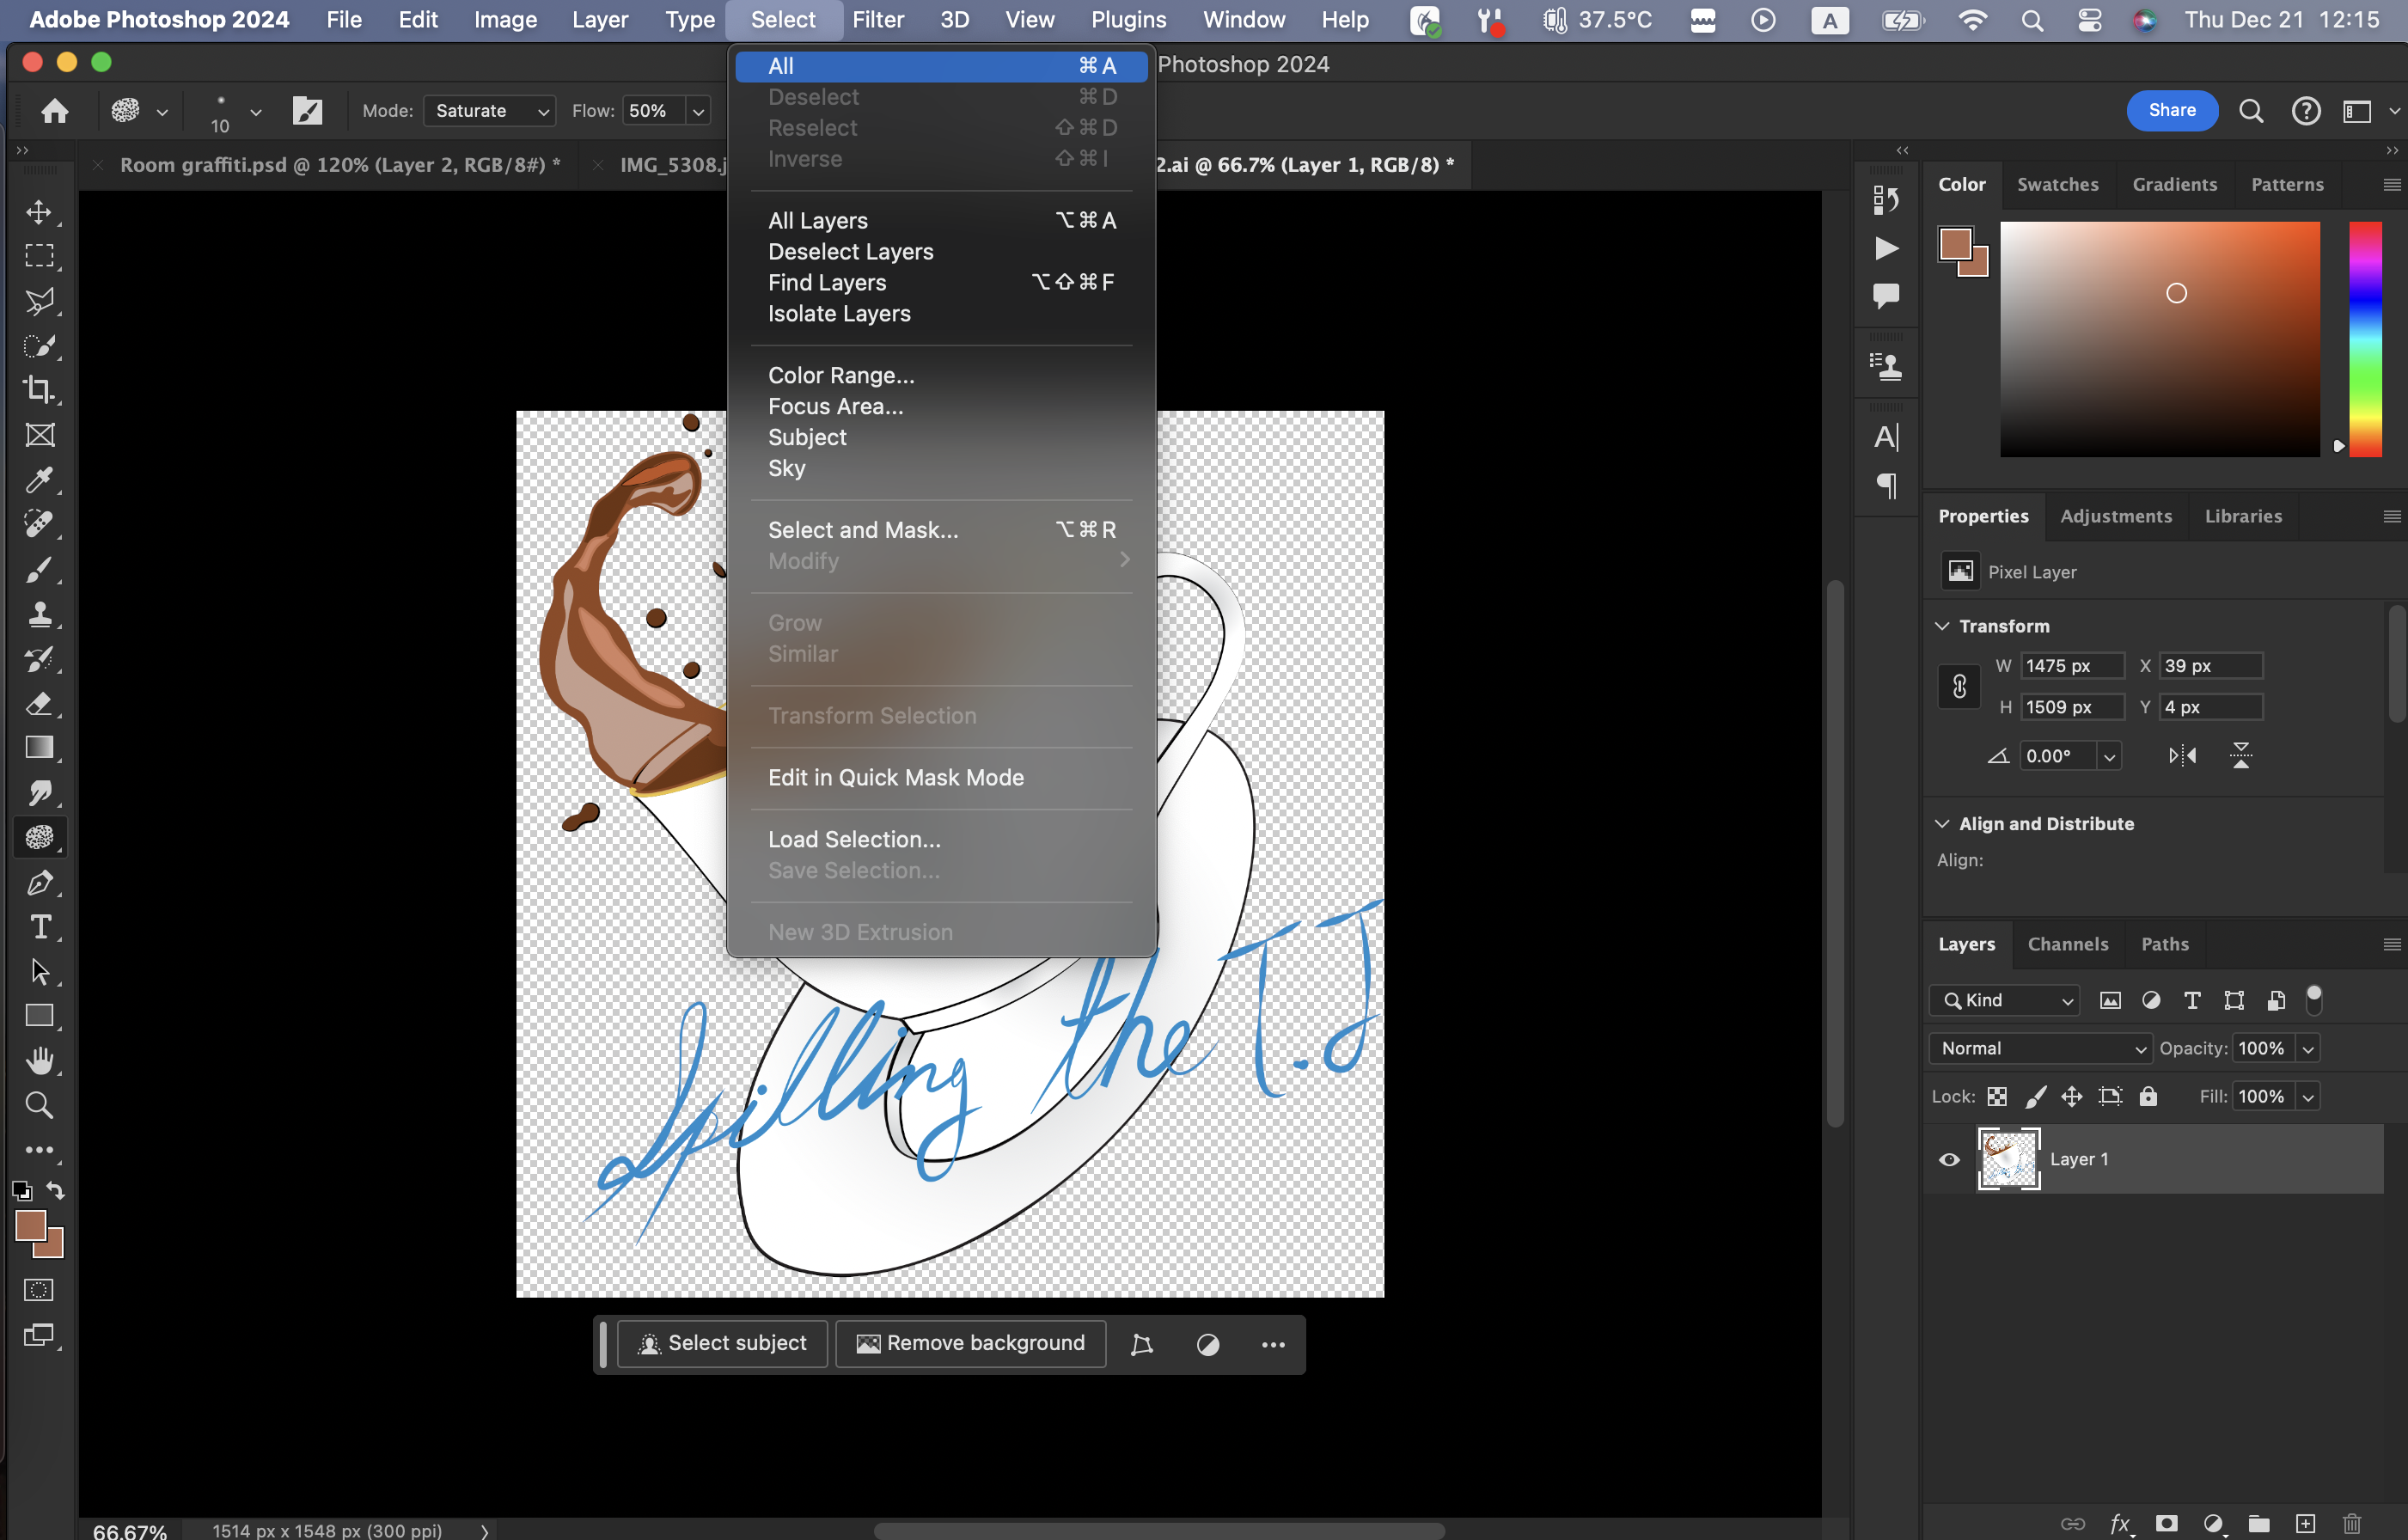Click the delete layer trash icon
The image size is (2408, 1540).
tap(2351, 1524)
